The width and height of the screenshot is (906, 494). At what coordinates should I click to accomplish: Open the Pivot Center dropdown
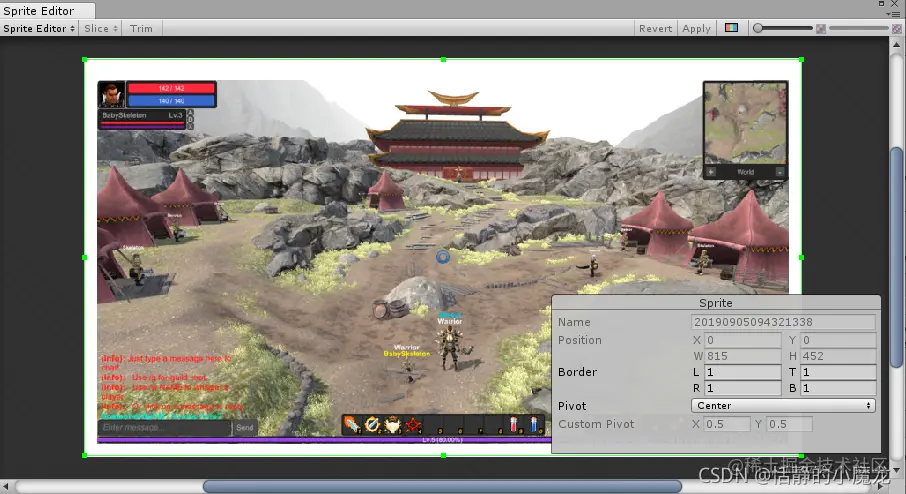(x=783, y=406)
